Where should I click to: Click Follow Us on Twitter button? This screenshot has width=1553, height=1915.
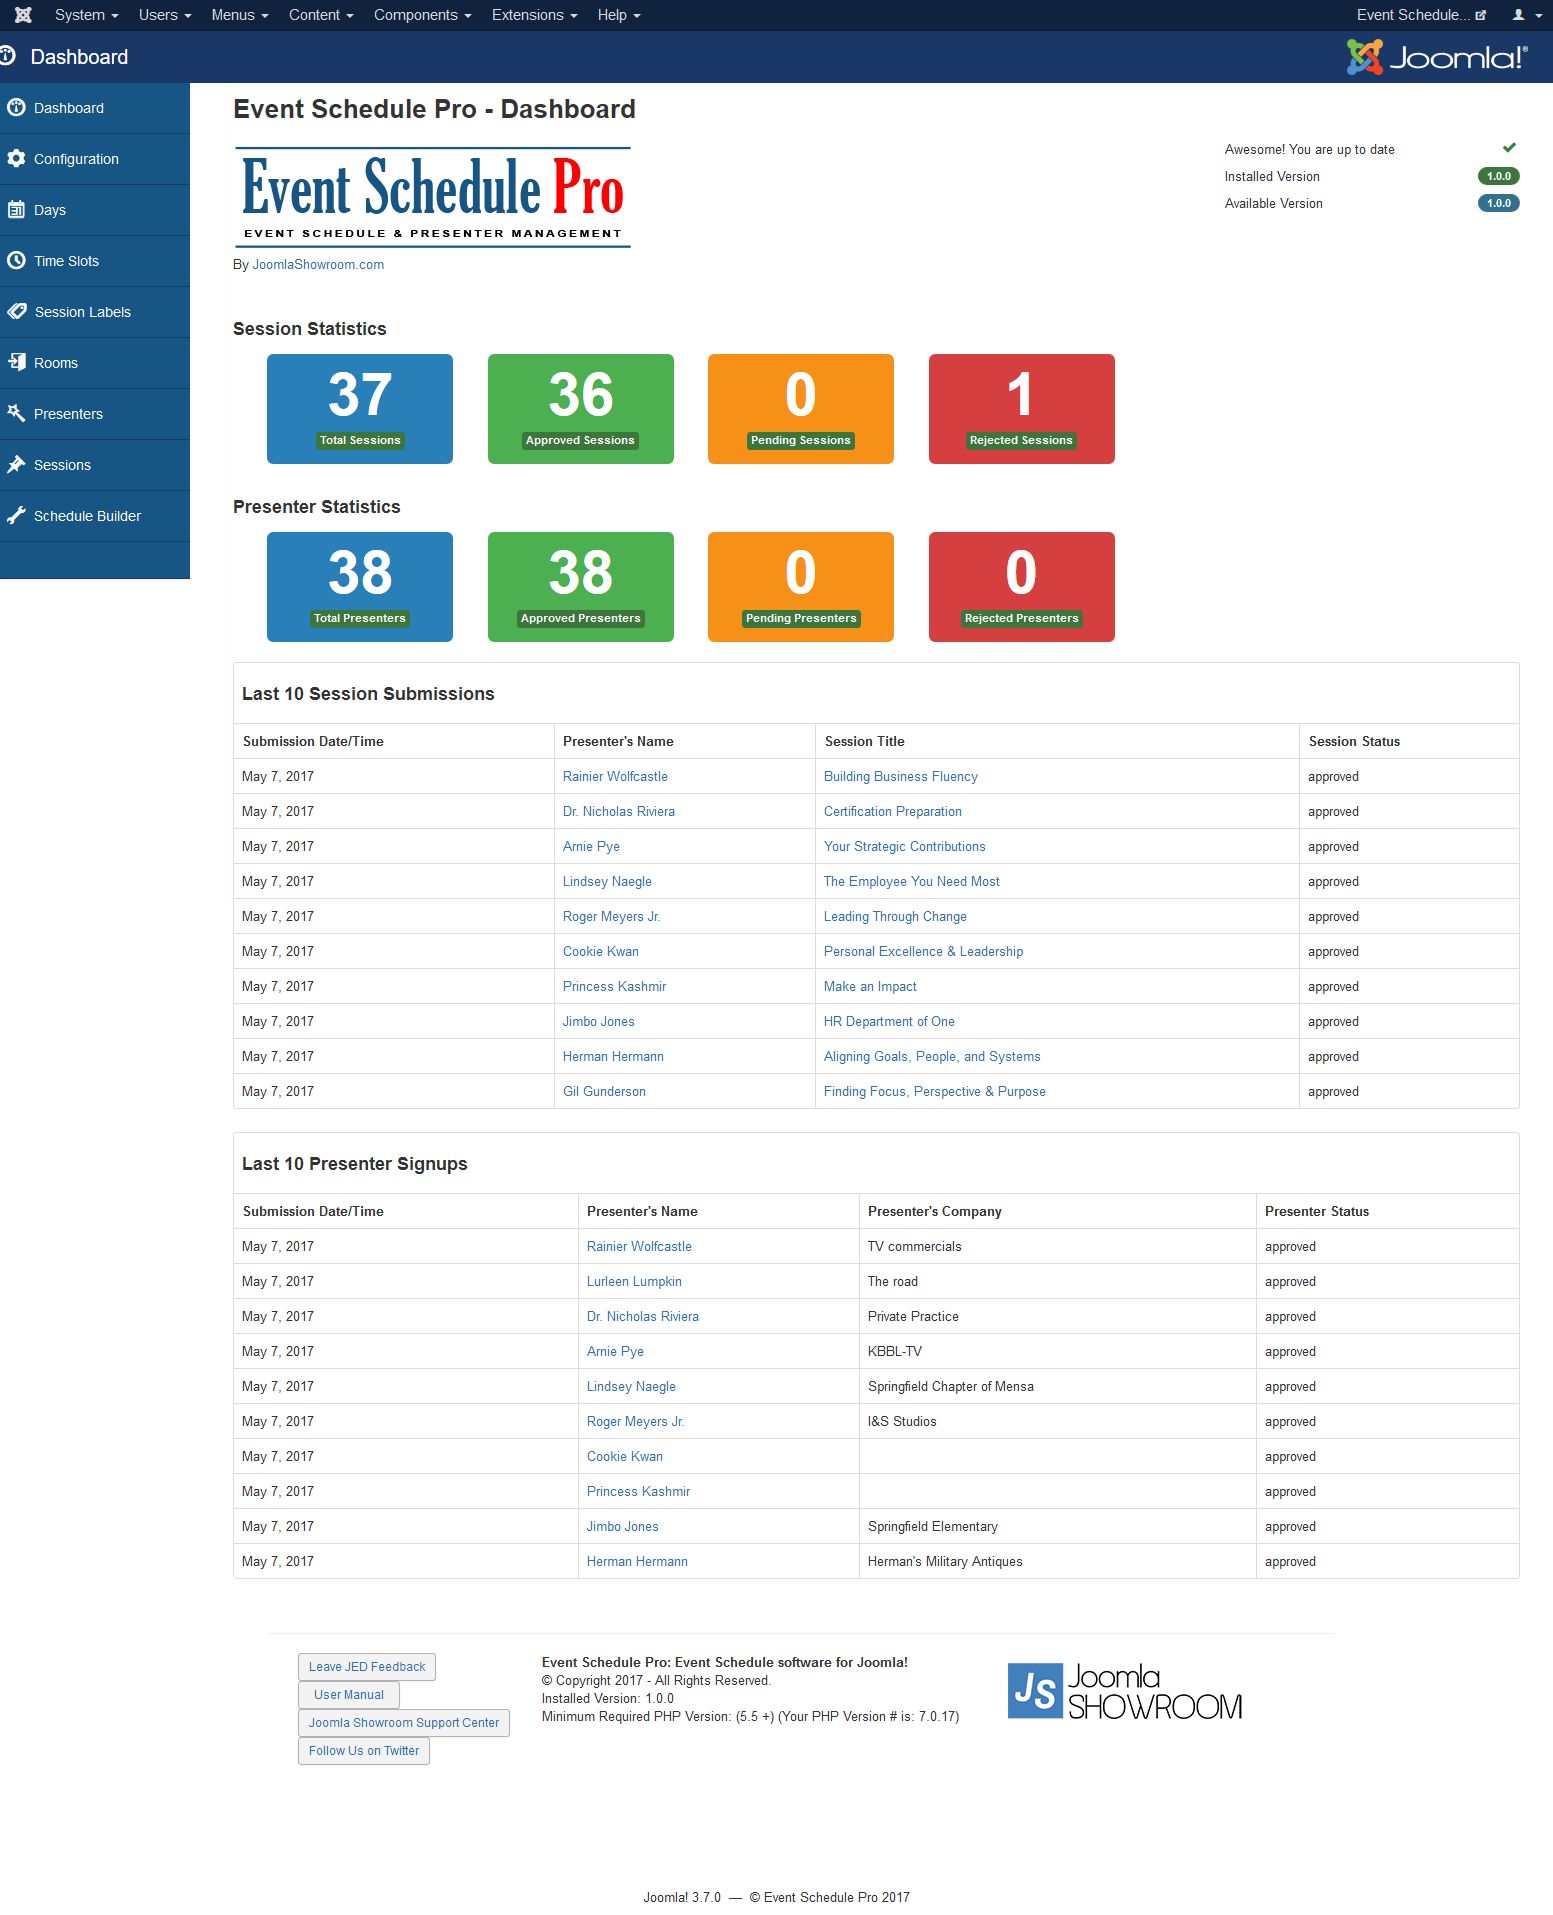364,1751
